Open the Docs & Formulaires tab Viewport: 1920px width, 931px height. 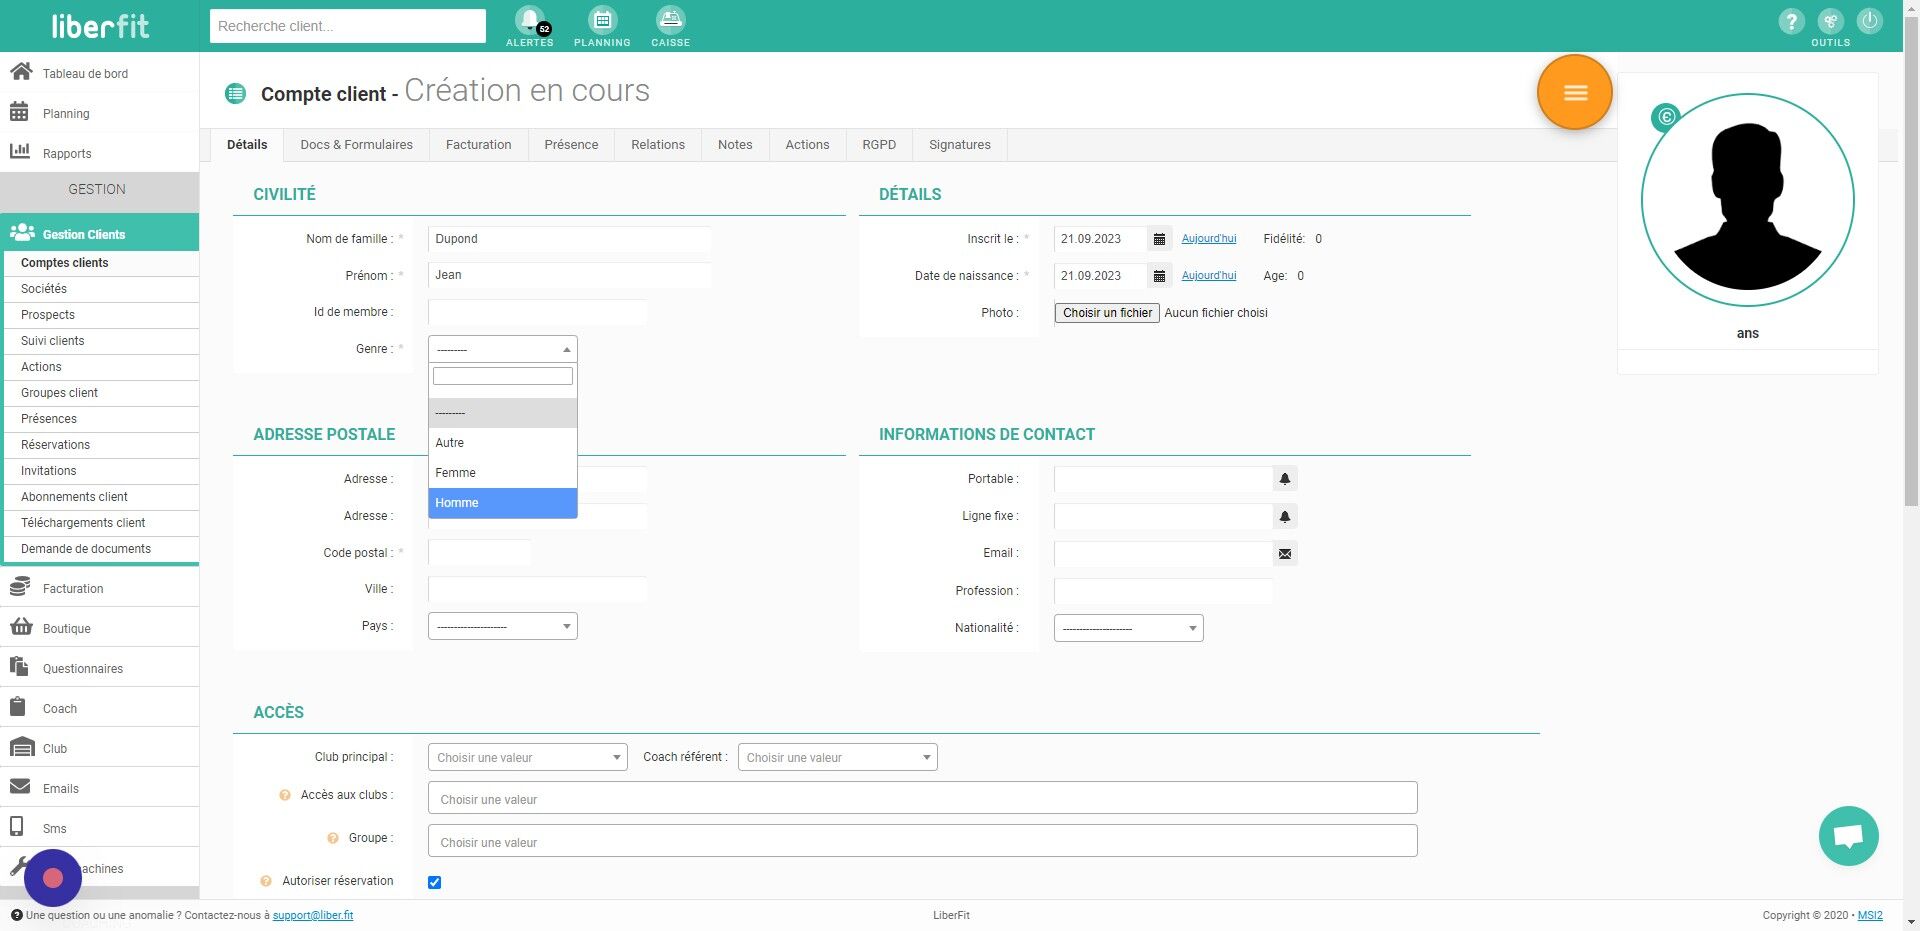(x=356, y=145)
